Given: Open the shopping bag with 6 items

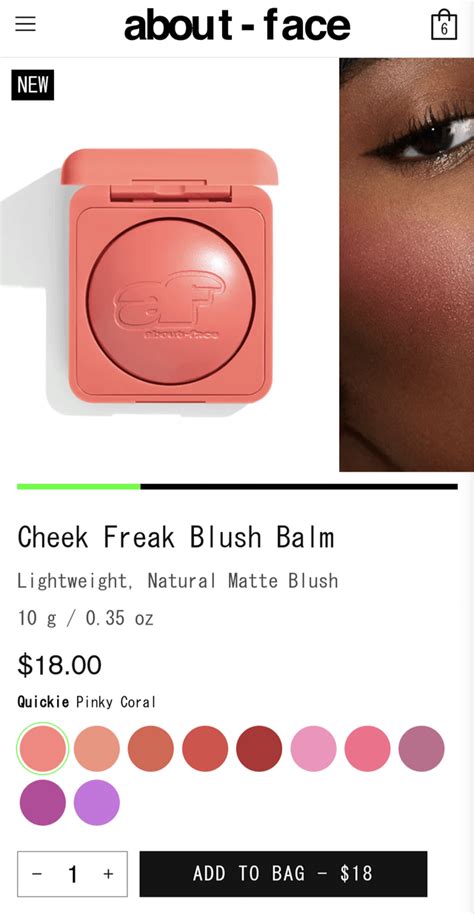Looking at the screenshot, I should click(x=444, y=24).
